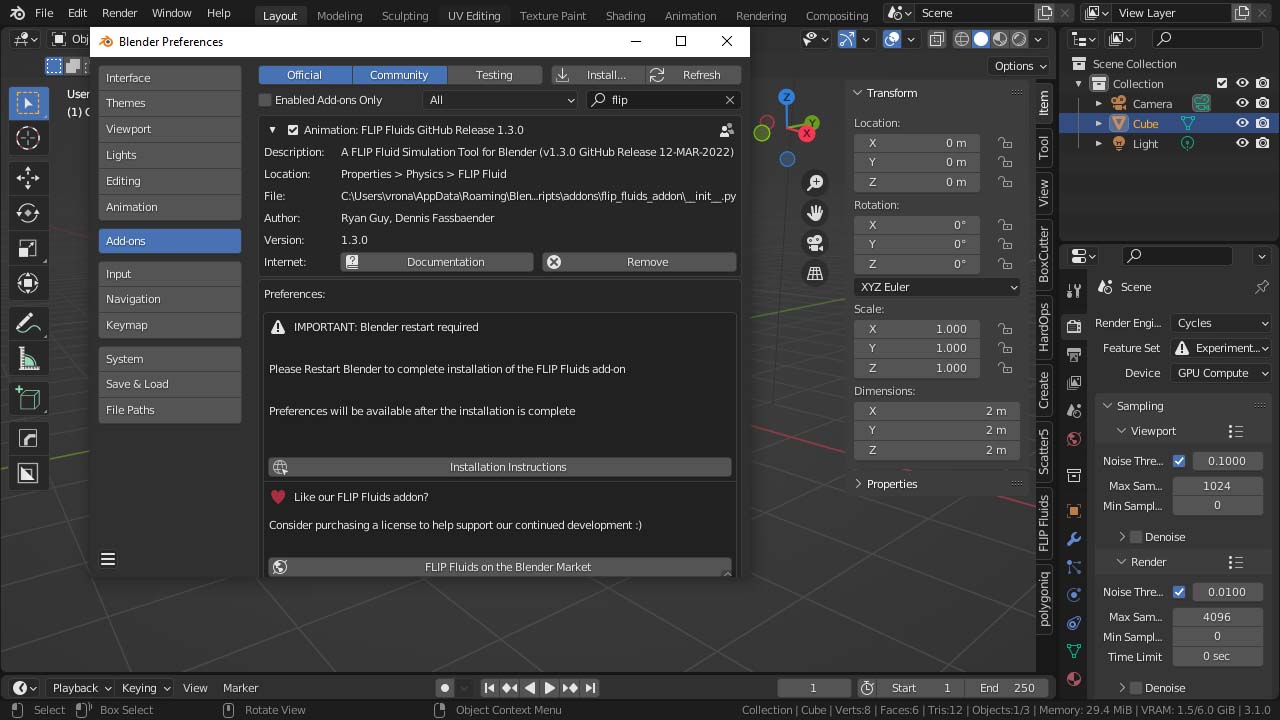The height and width of the screenshot is (720, 1280).
Task: Disable the FLIP Fluids add-on checkbox
Action: click(x=293, y=130)
